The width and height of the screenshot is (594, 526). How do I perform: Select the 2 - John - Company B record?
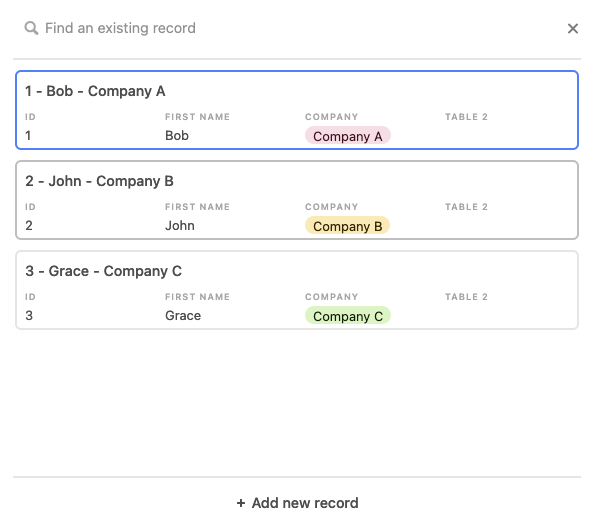point(297,200)
